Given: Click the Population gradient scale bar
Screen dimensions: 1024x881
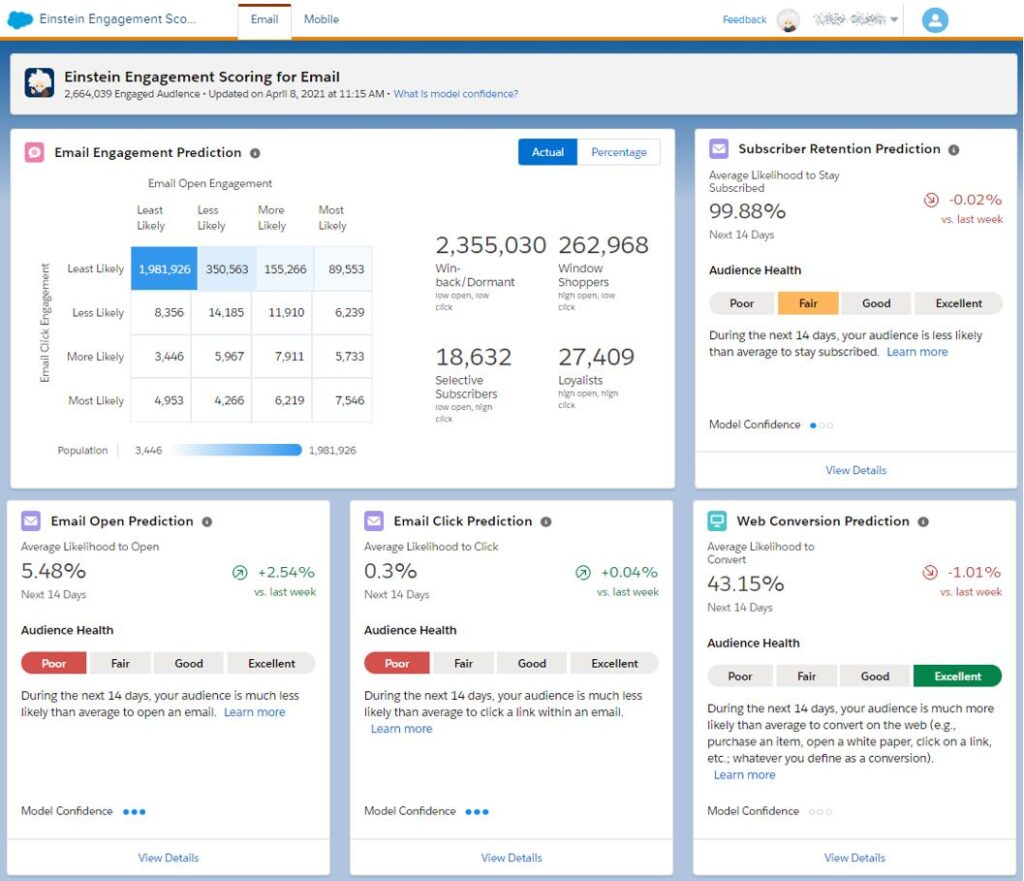Looking at the screenshot, I should coord(237,450).
